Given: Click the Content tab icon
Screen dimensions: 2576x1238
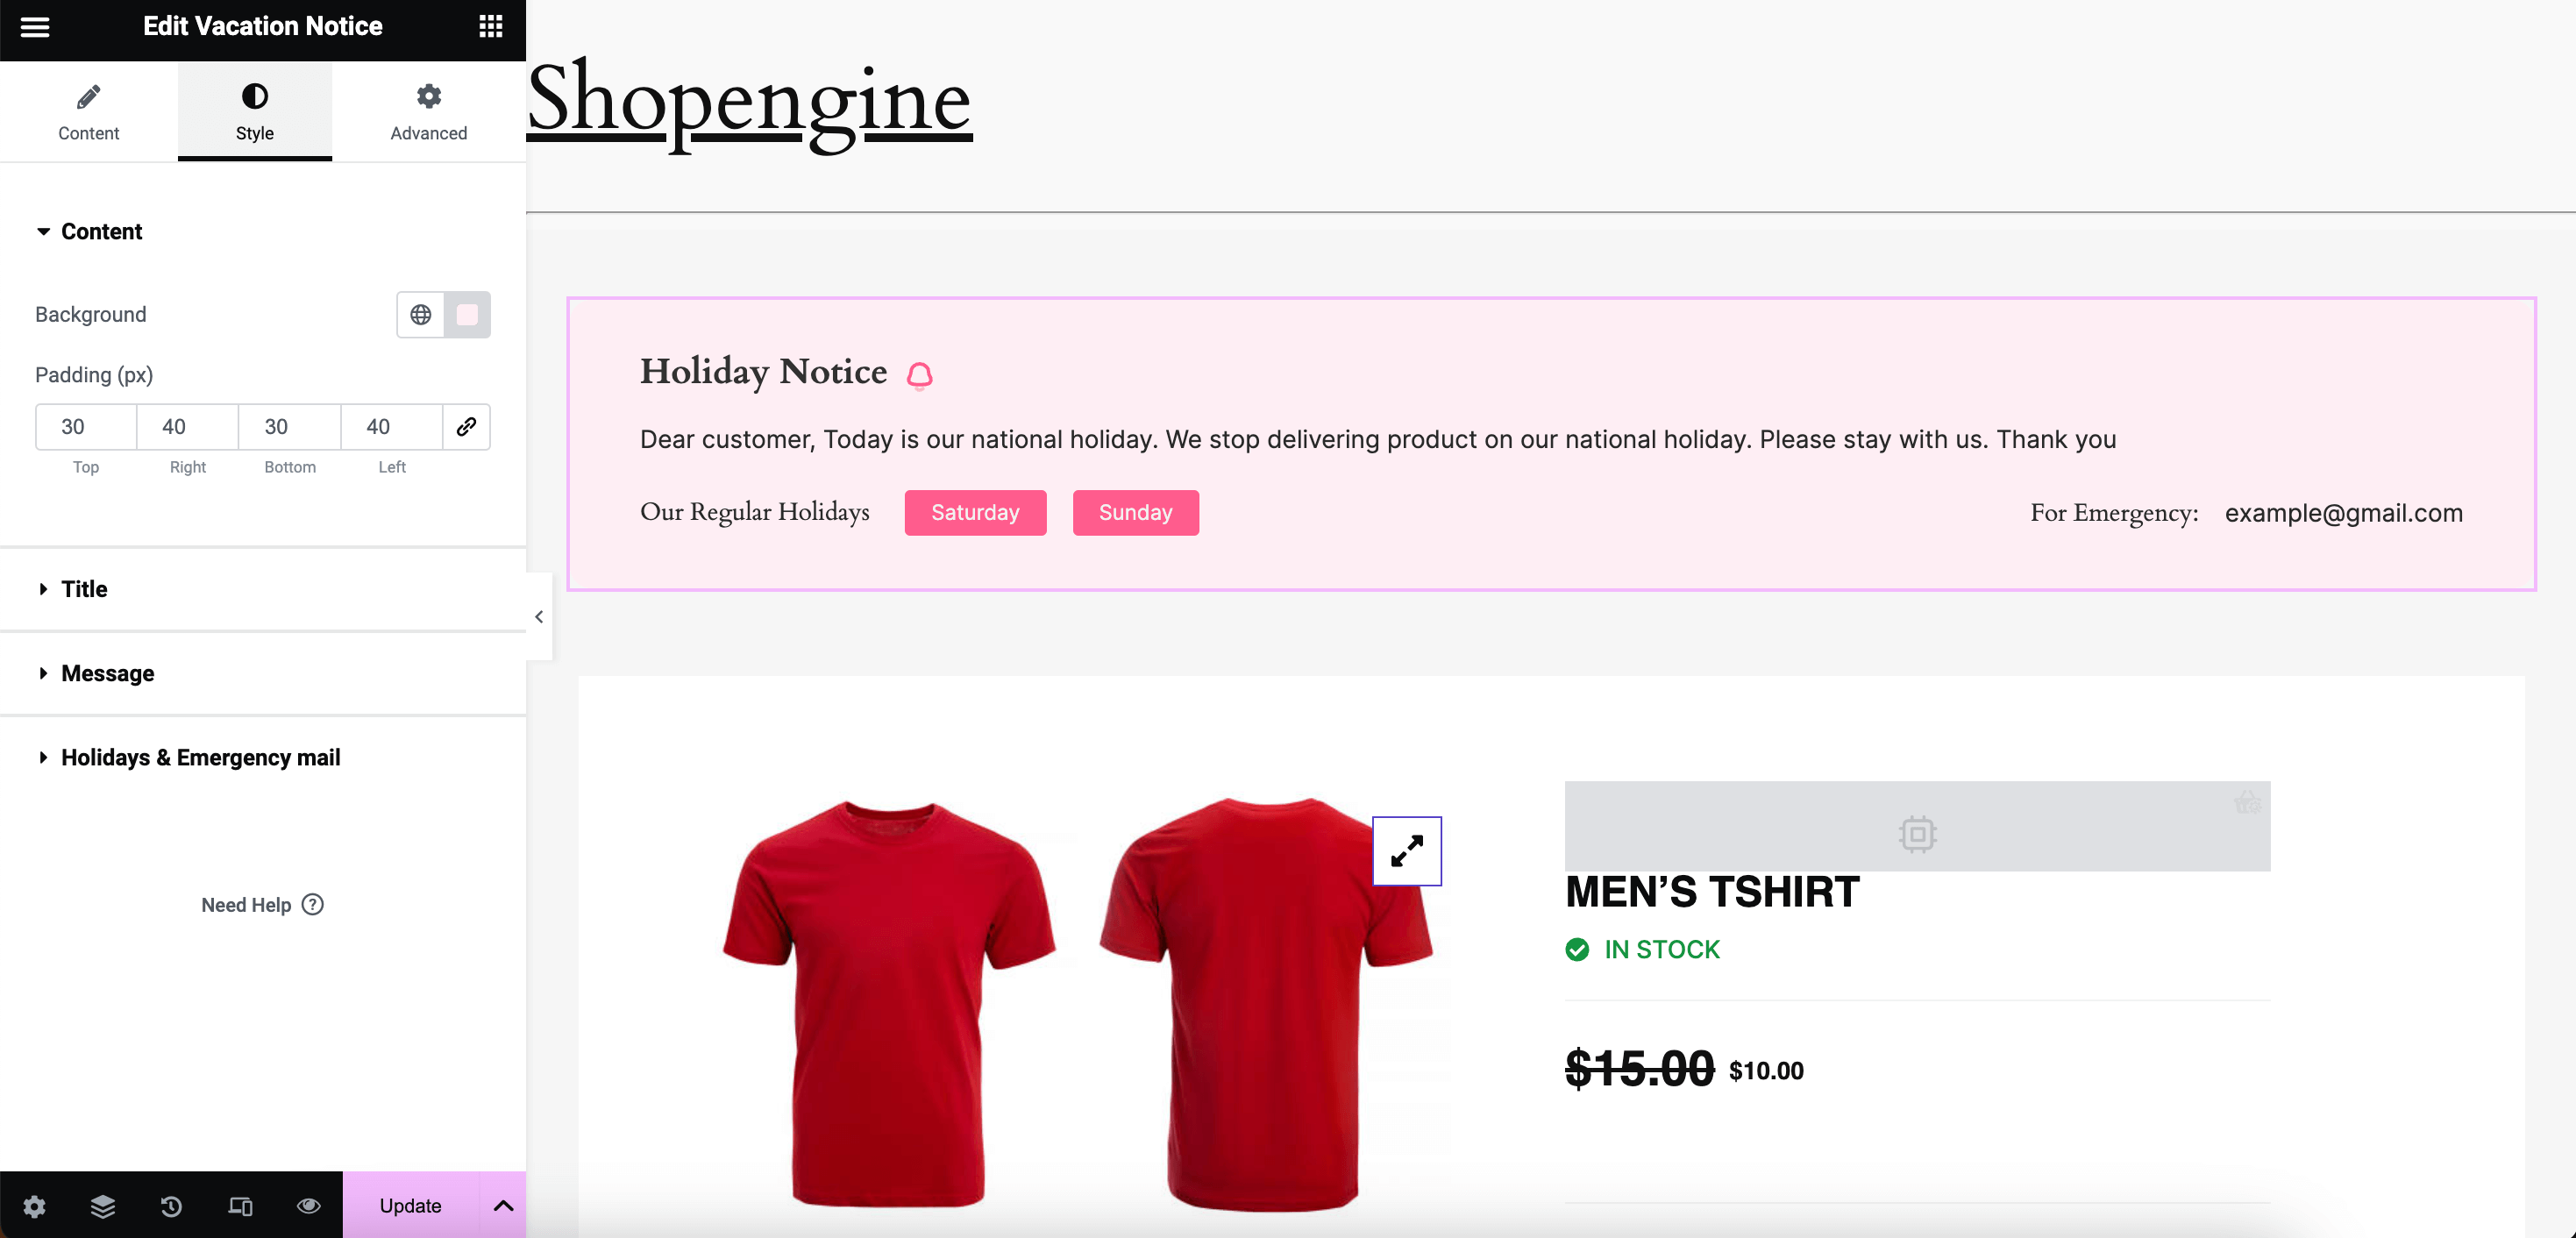Looking at the screenshot, I should point(87,96).
